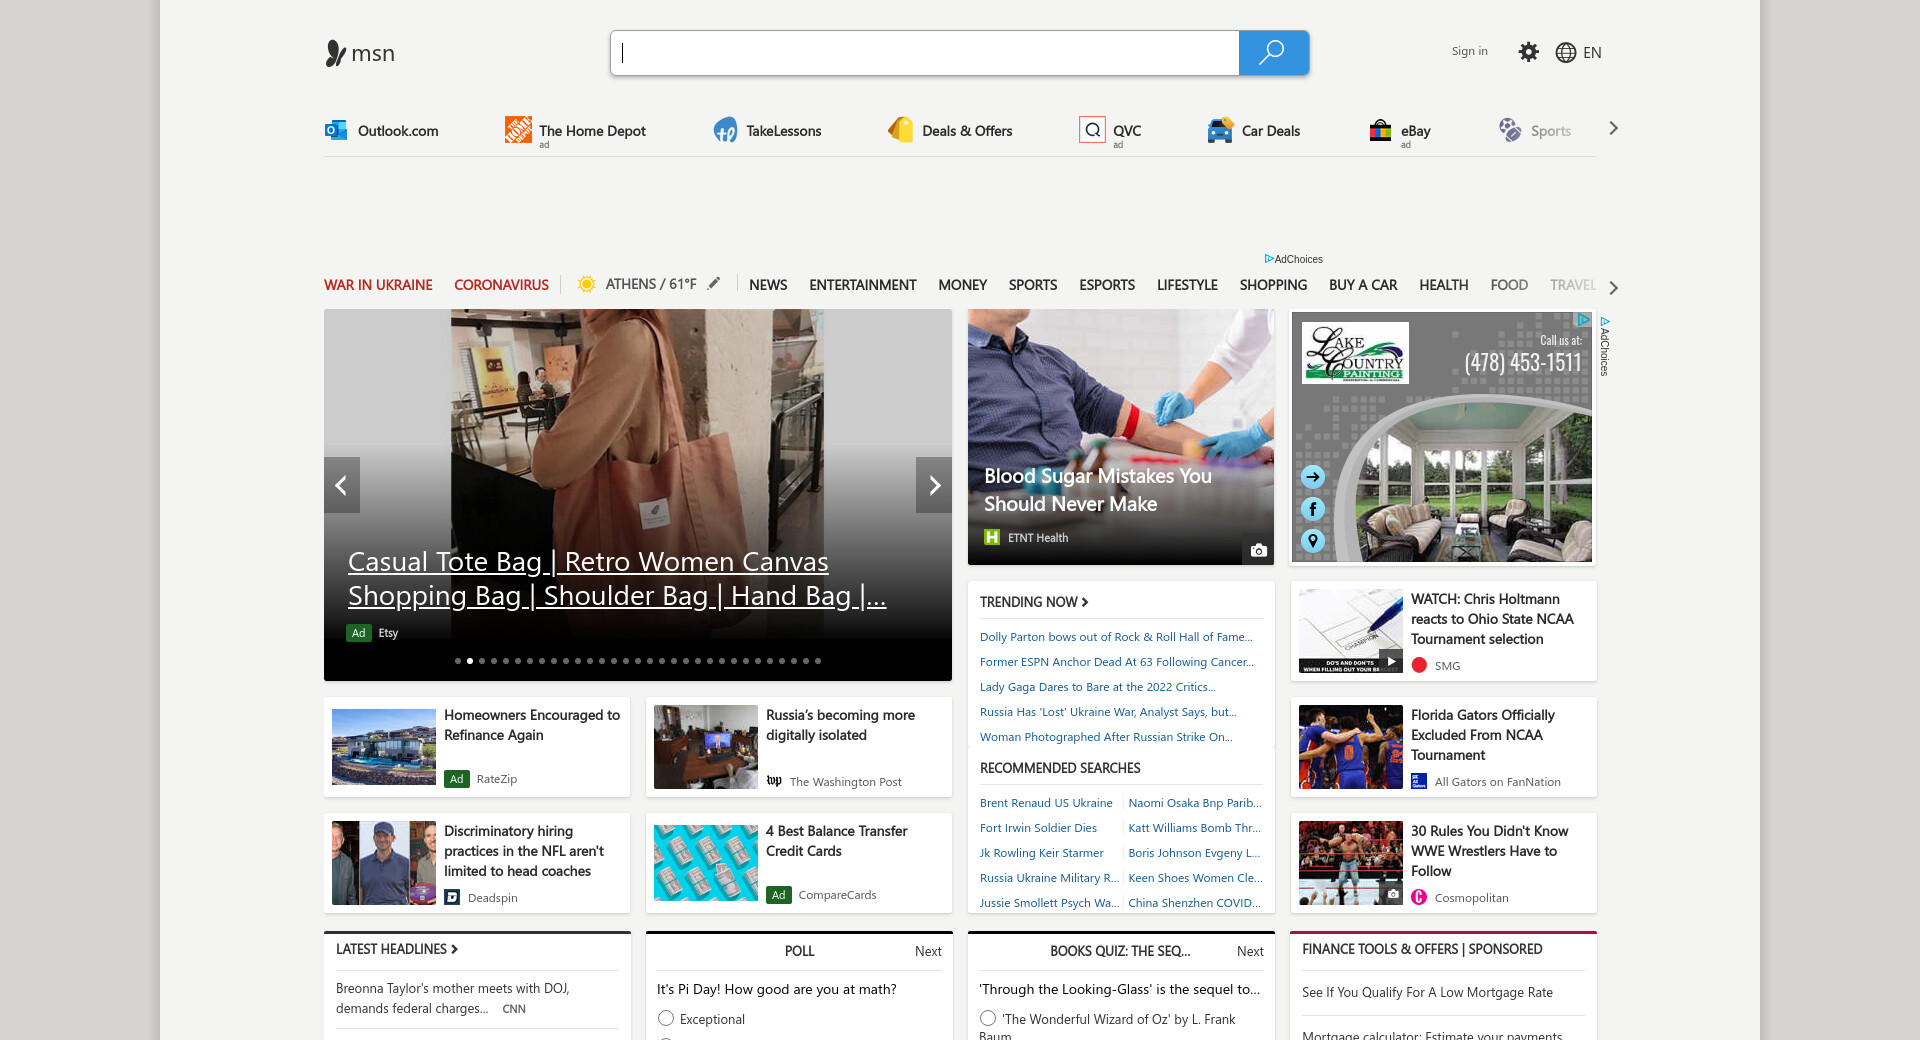This screenshot has width=1920, height=1040.
Task: Select the Exceptional poll option
Action: 666,1018
